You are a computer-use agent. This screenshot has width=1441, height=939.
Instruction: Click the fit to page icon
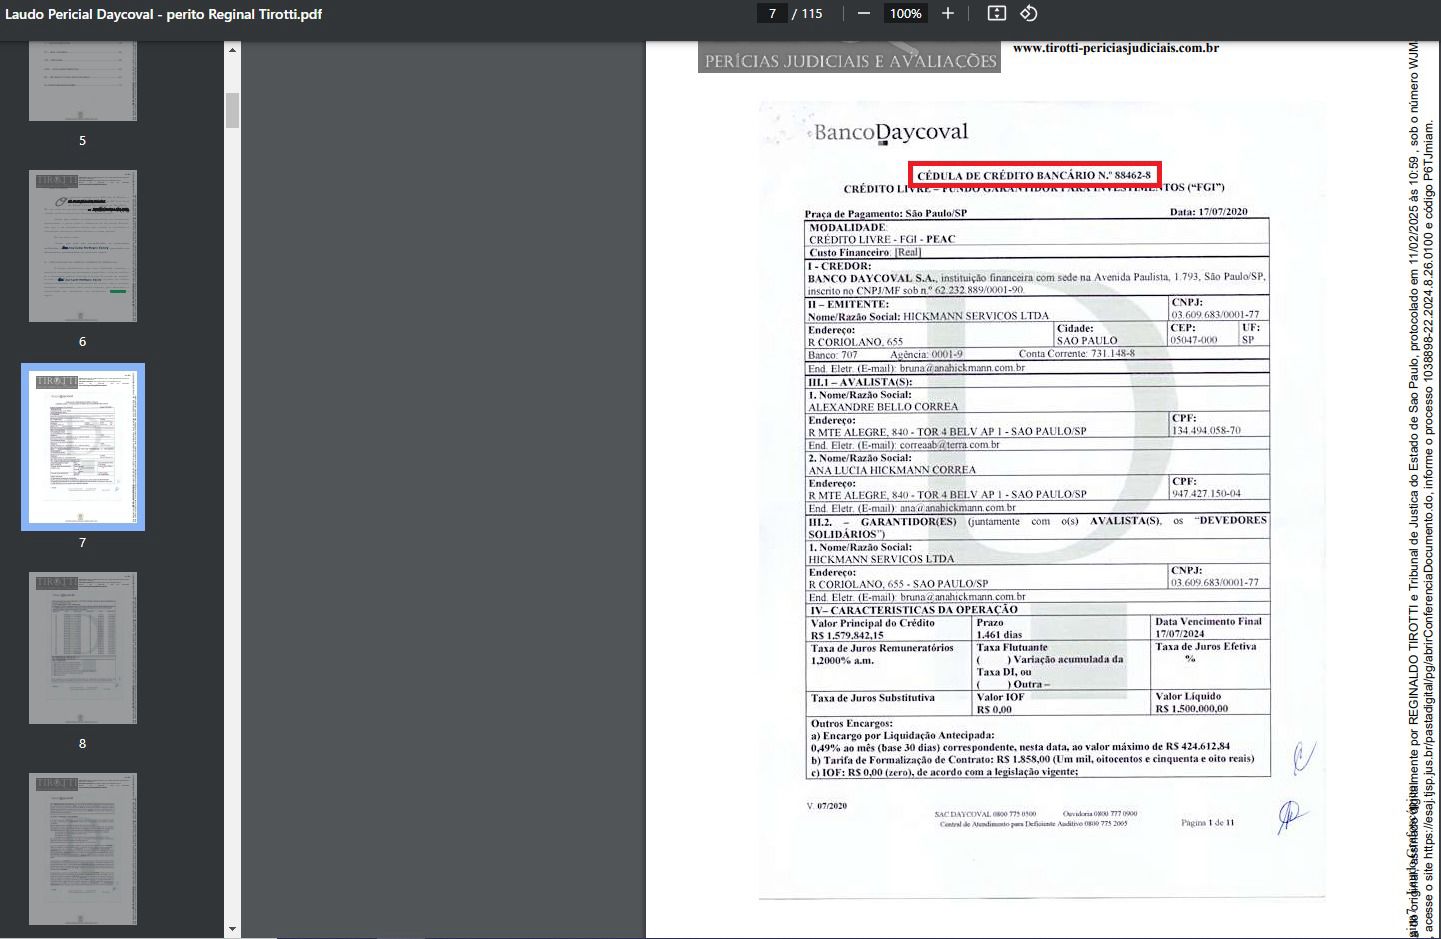click(x=997, y=14)
